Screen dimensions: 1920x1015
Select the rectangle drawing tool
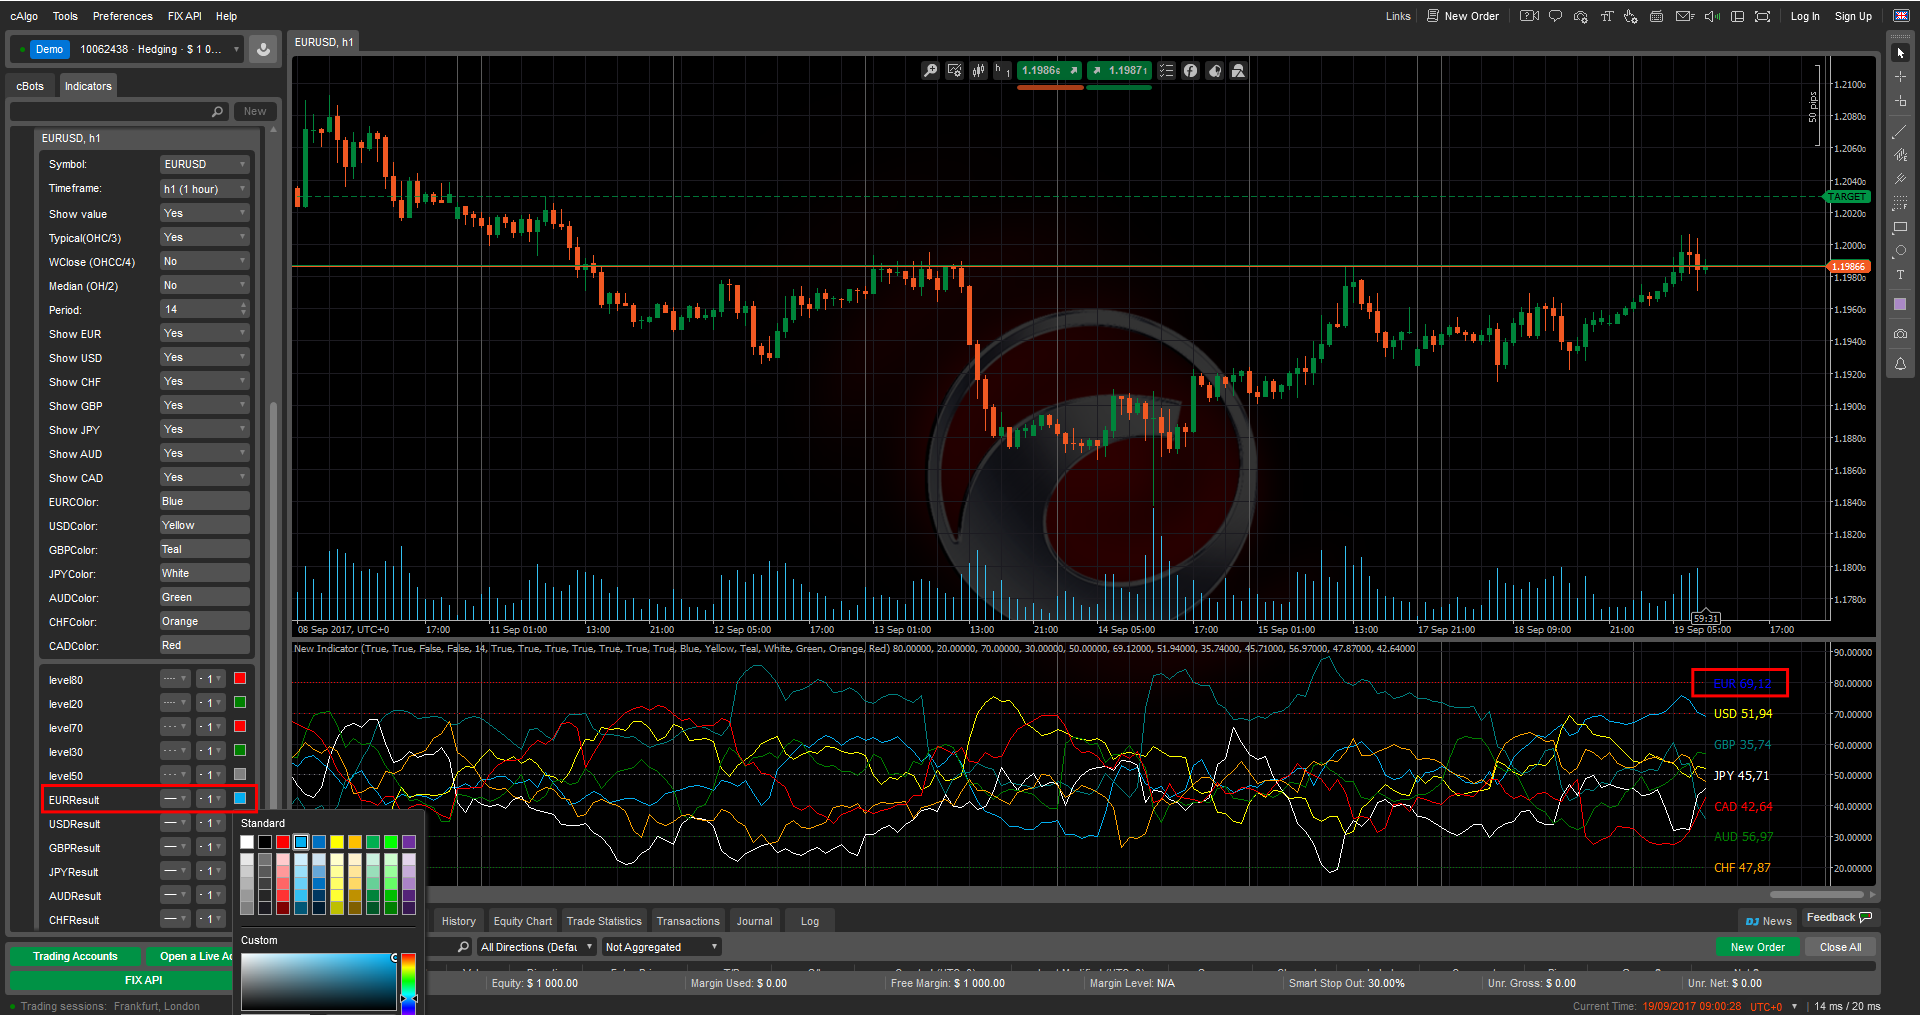[1900, 227]
